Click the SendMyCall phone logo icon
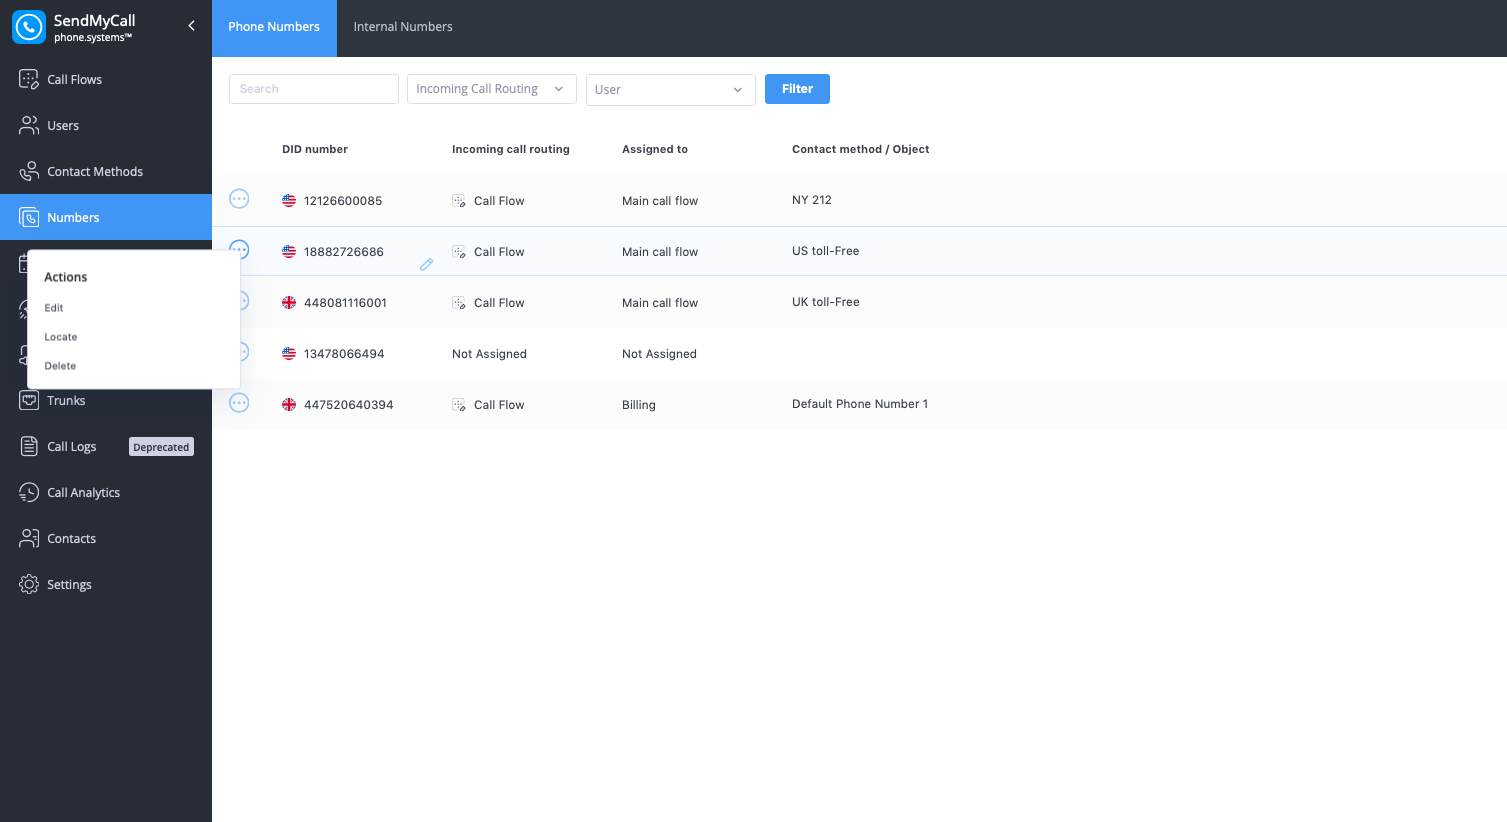The width and height of the screenshot is (1507, 822). (x=28, y=27)
